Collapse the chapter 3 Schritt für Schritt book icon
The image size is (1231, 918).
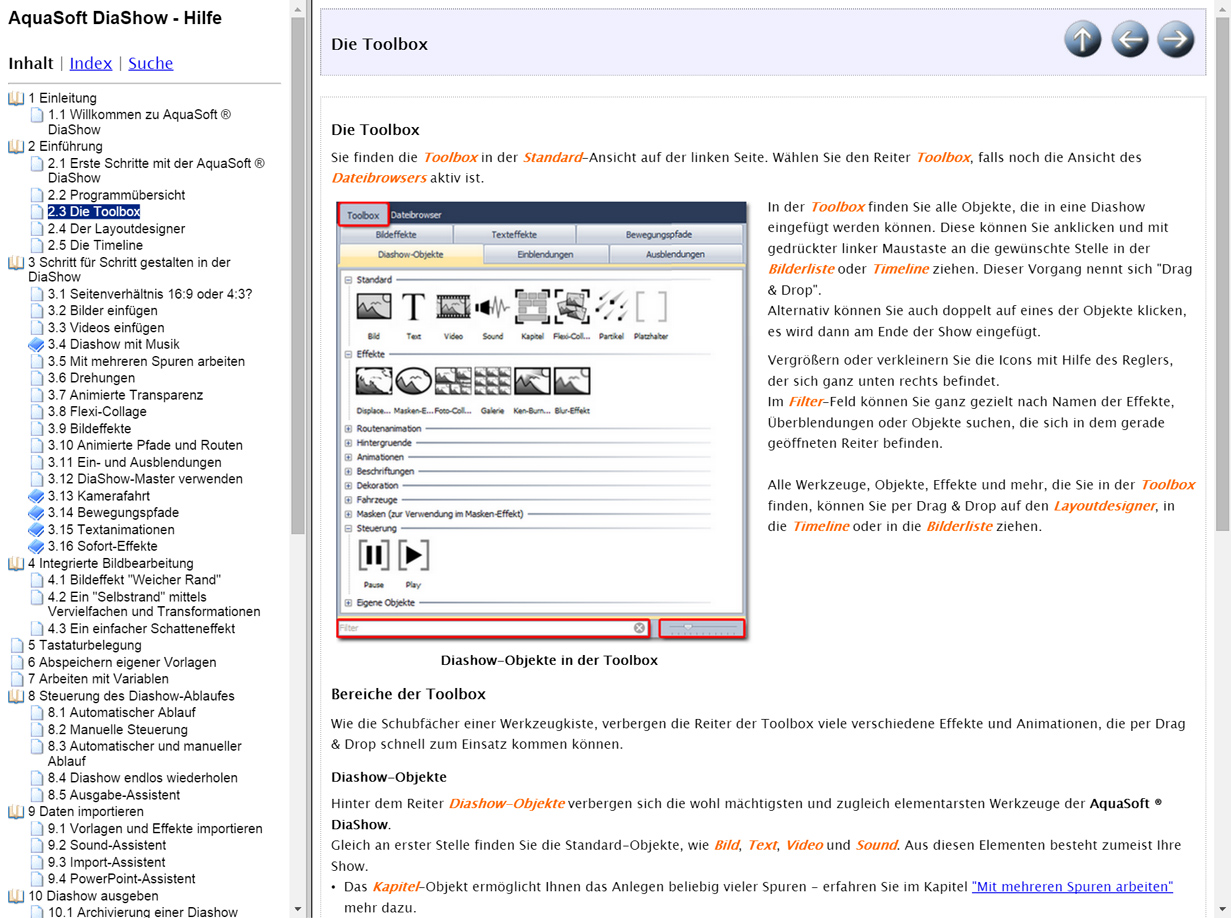pyautogui.click(x=16, y=262)
